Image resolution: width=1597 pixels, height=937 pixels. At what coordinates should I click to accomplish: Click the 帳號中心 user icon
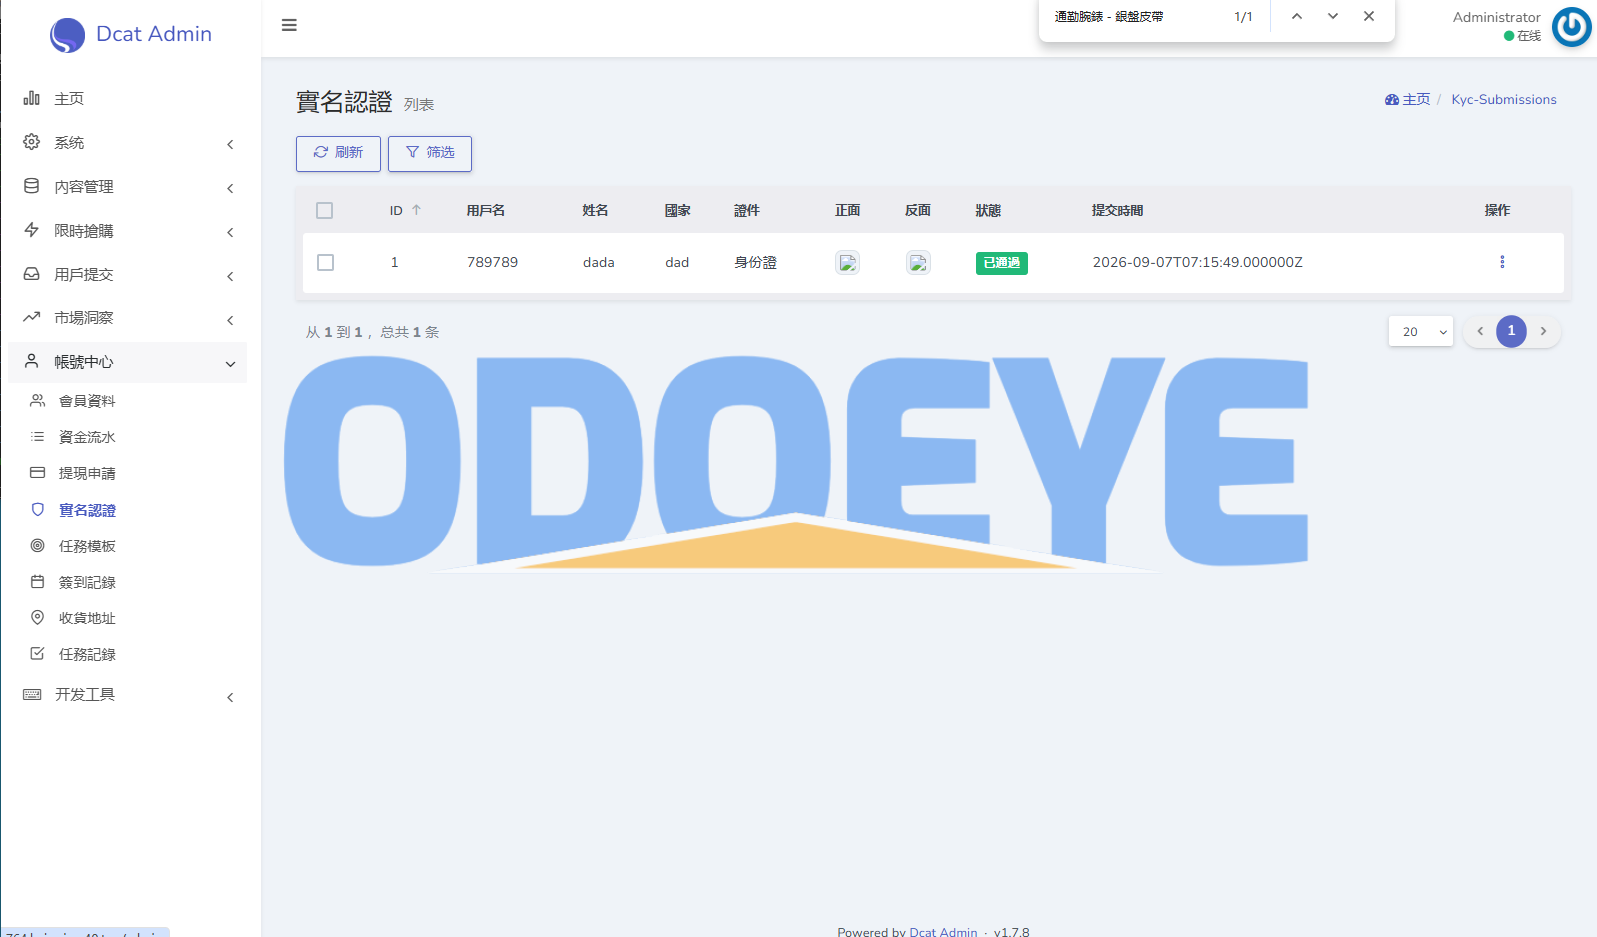point(32,361)
